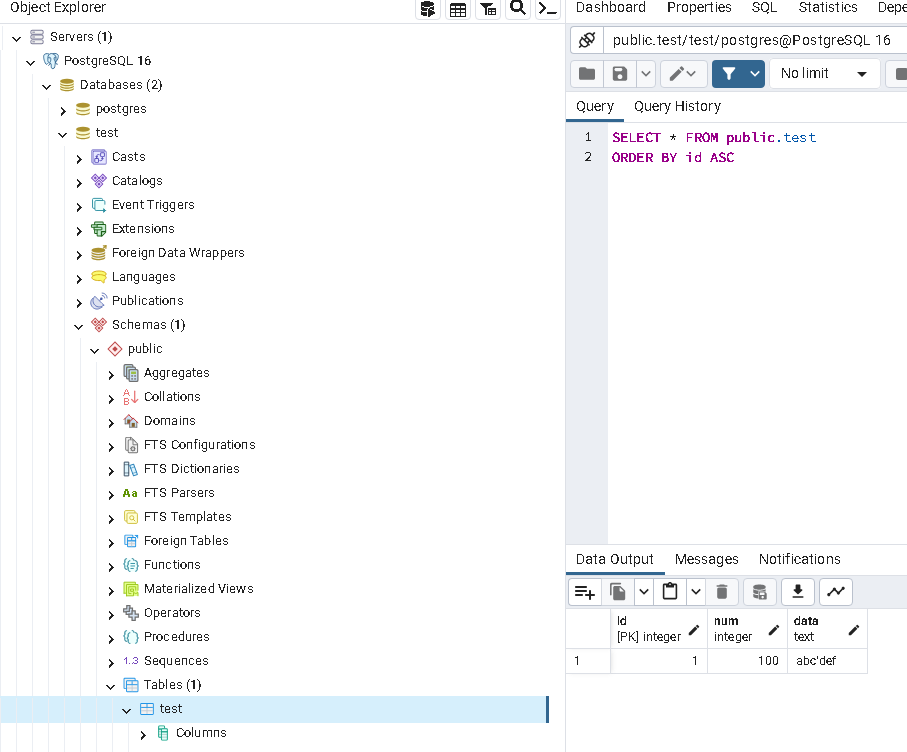Click the Filter funnel button
Image resolution: width=907 pixels, height=752 pixels.
pos(729,73)
